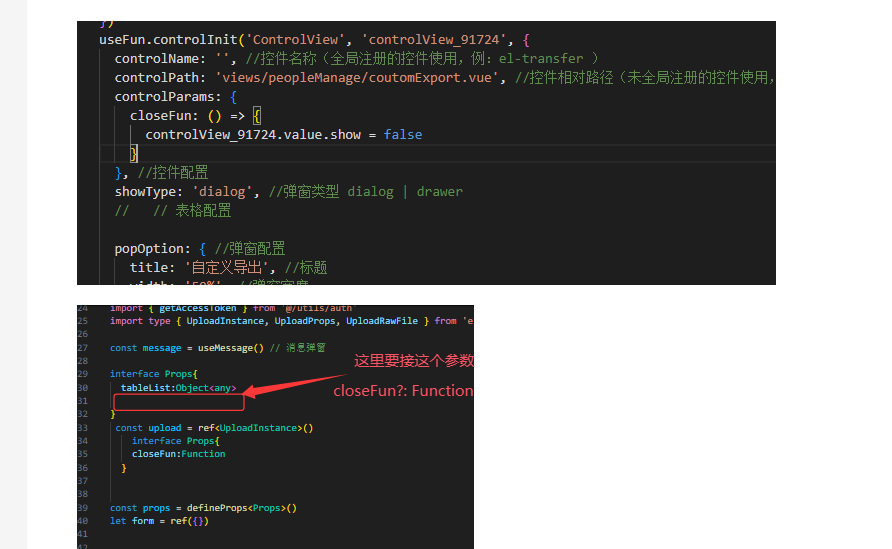Click the 'popOption' property name
This screenshot has height=549, width=892.
151,248
